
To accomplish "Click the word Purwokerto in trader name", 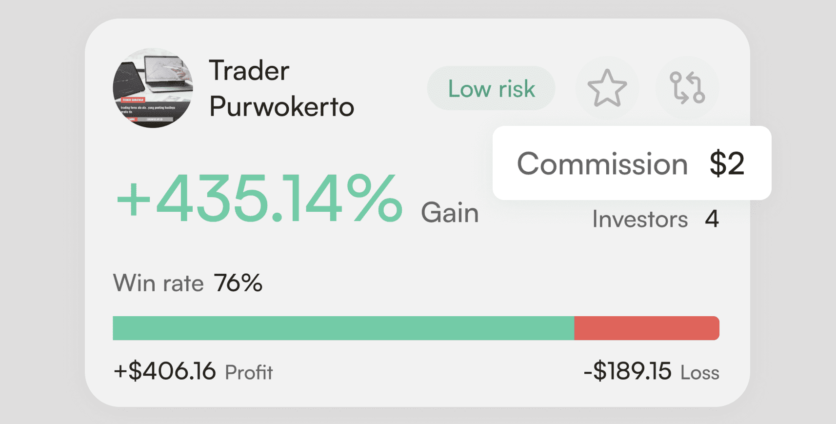I will 281,106.
